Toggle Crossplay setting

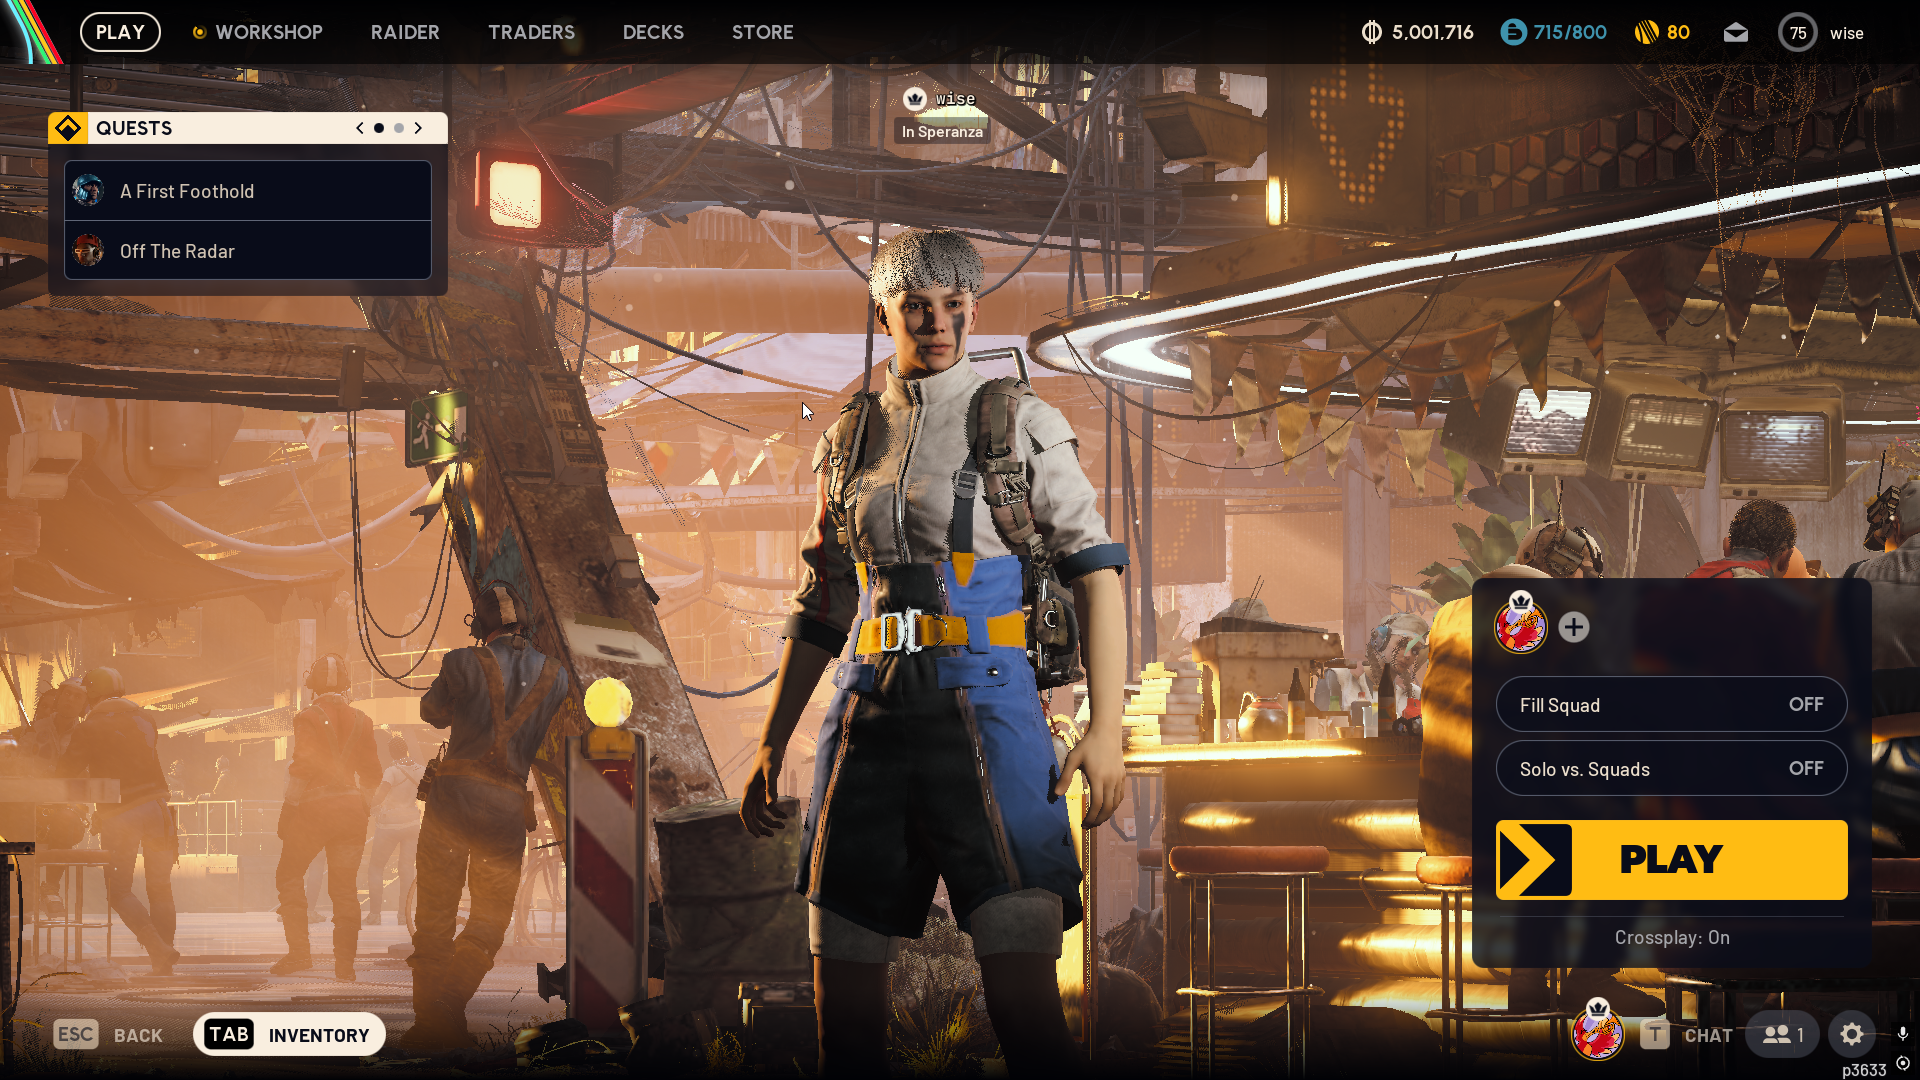pyautogui.click(x=1671, y=937)
